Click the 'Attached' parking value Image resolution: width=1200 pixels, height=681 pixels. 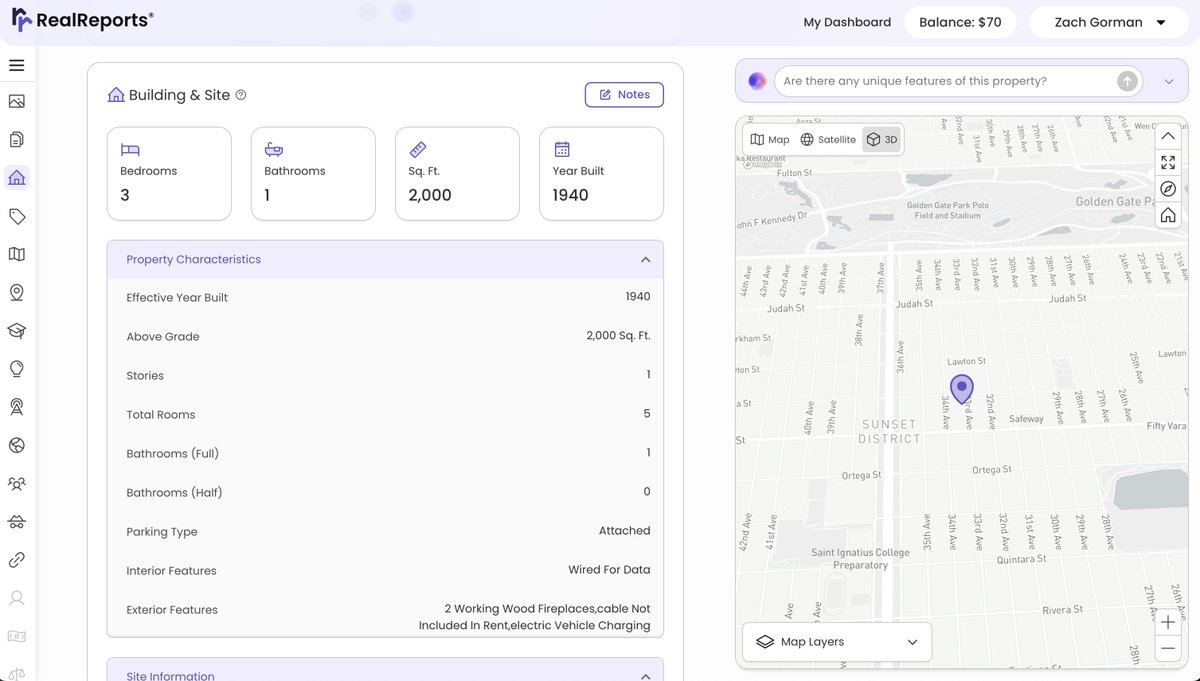[x=624, y=531]
